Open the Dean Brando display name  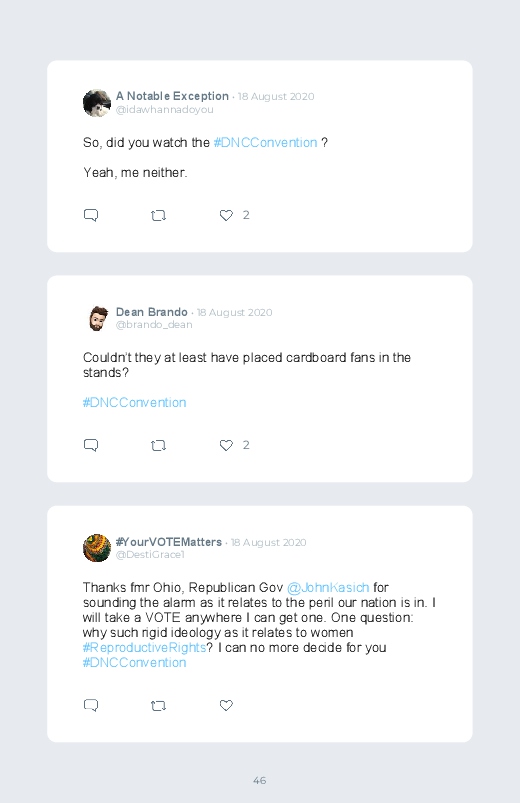click(x=152, y=312)
